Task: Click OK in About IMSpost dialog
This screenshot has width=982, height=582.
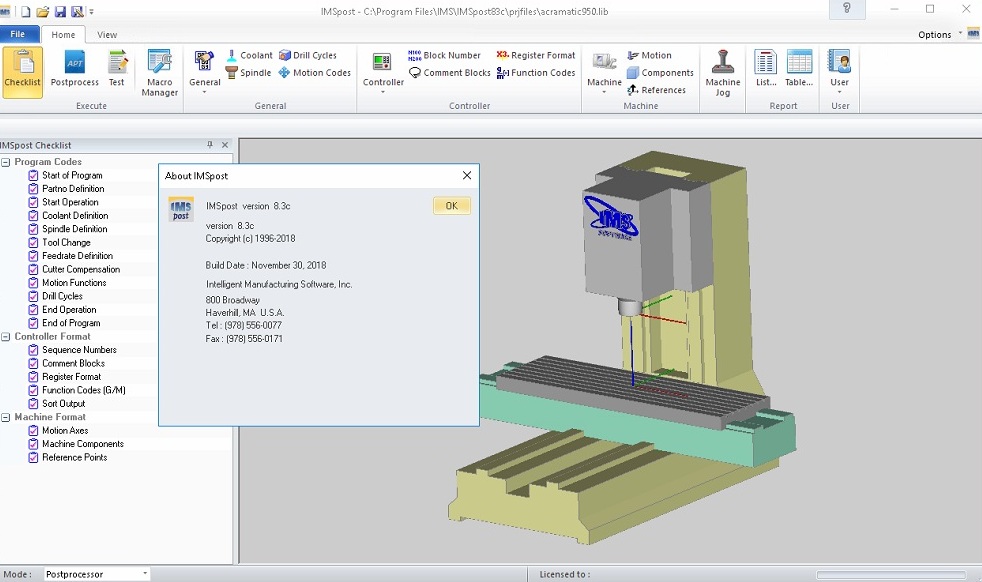Action: [452, 205]
